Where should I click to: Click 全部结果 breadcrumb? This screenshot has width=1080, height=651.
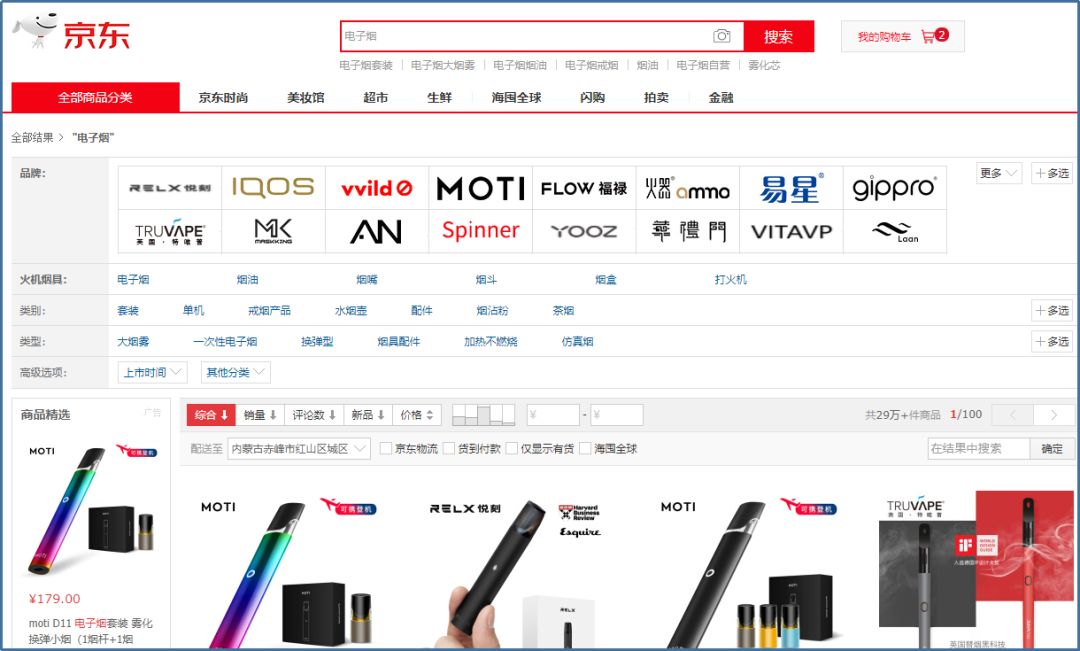(x=32, y=138)
